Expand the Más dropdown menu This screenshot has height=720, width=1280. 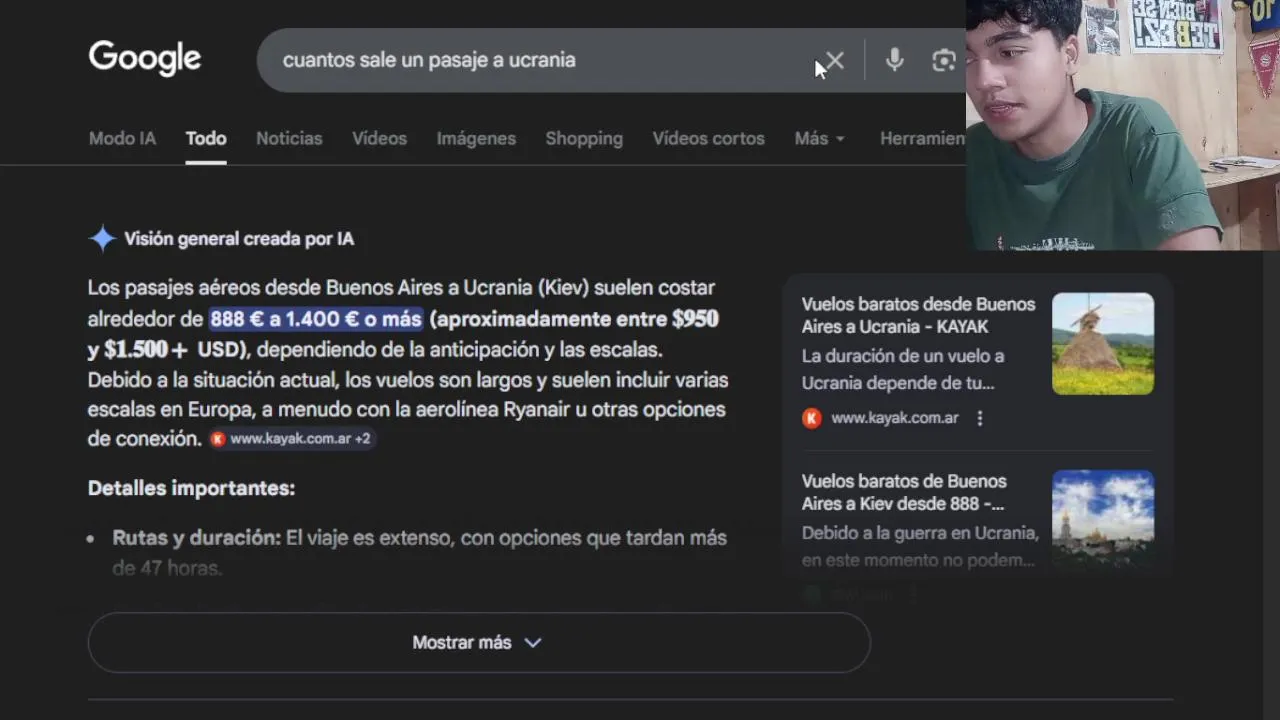point(820,139)
